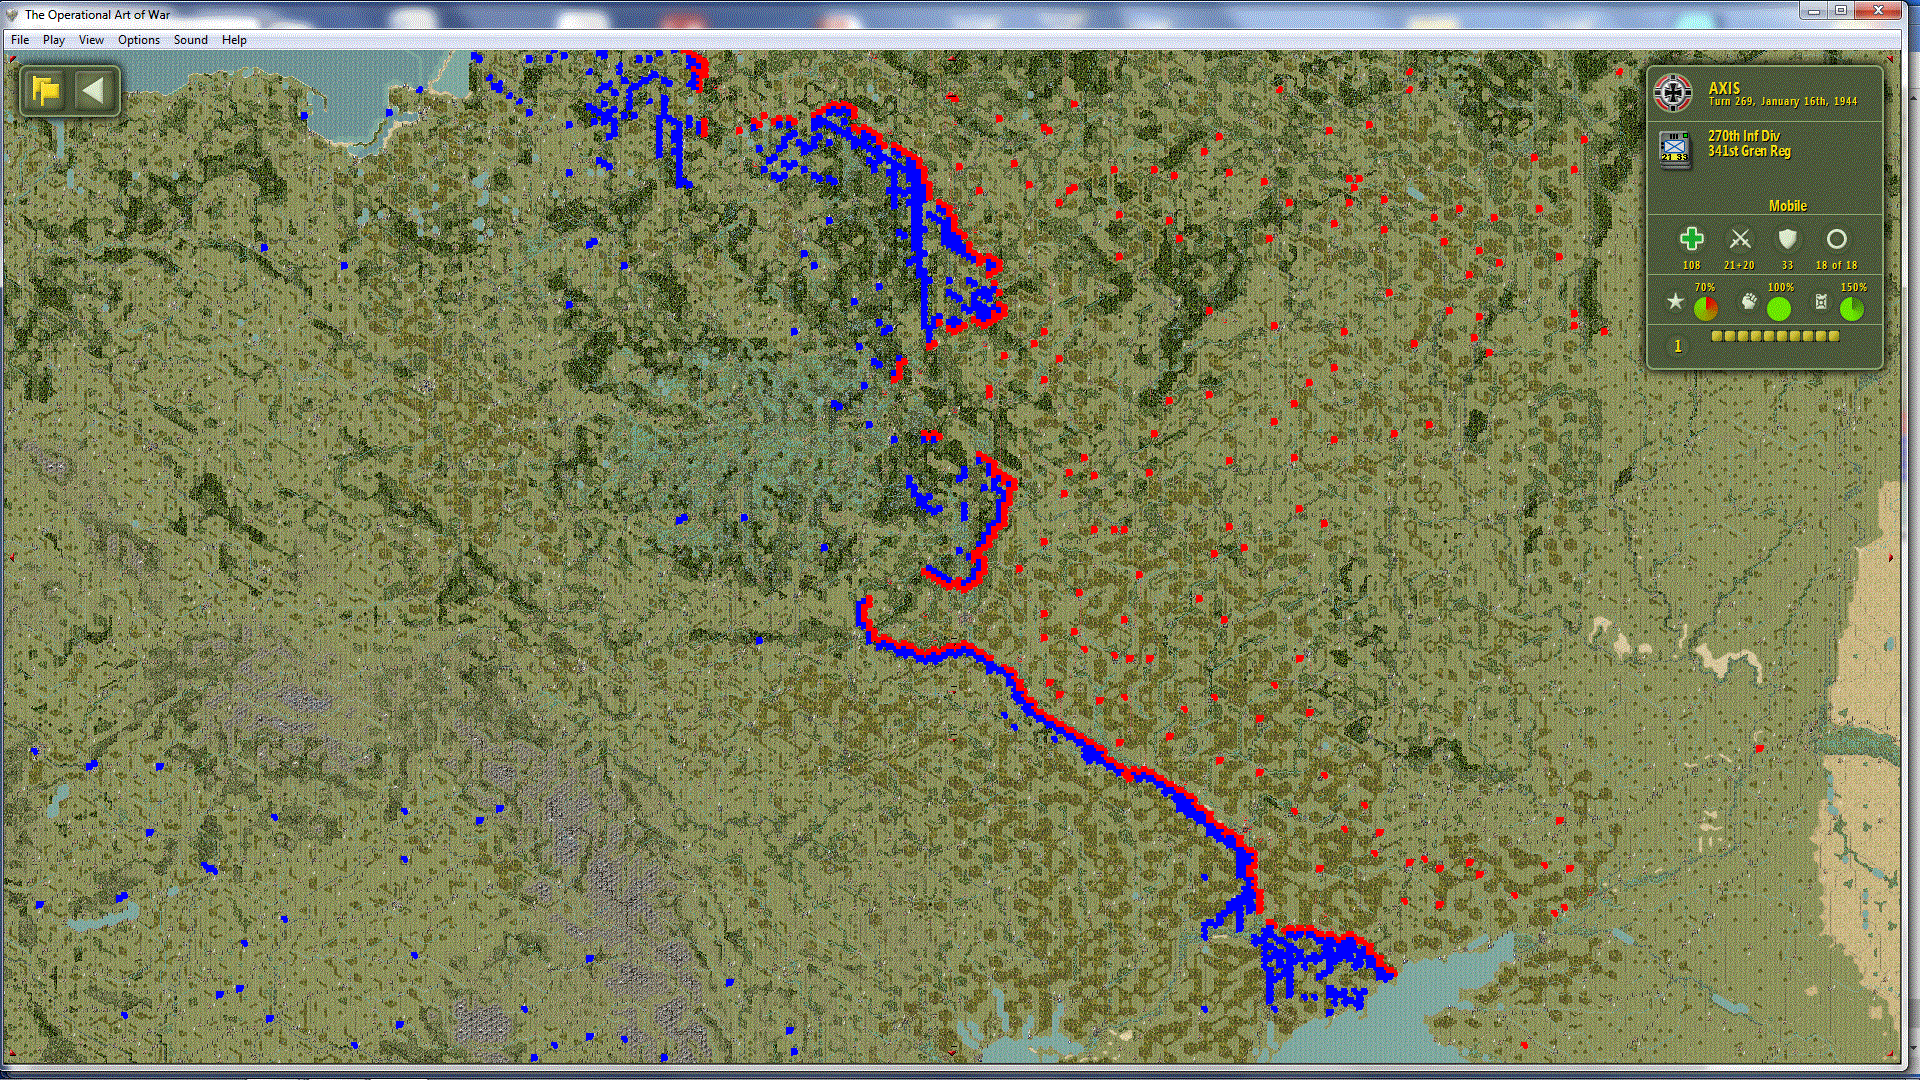This screenshot has width=1920, height=1080.
Task: Click the "150%" supply label
Action: pyautogui.click(x=1854, y=287)
